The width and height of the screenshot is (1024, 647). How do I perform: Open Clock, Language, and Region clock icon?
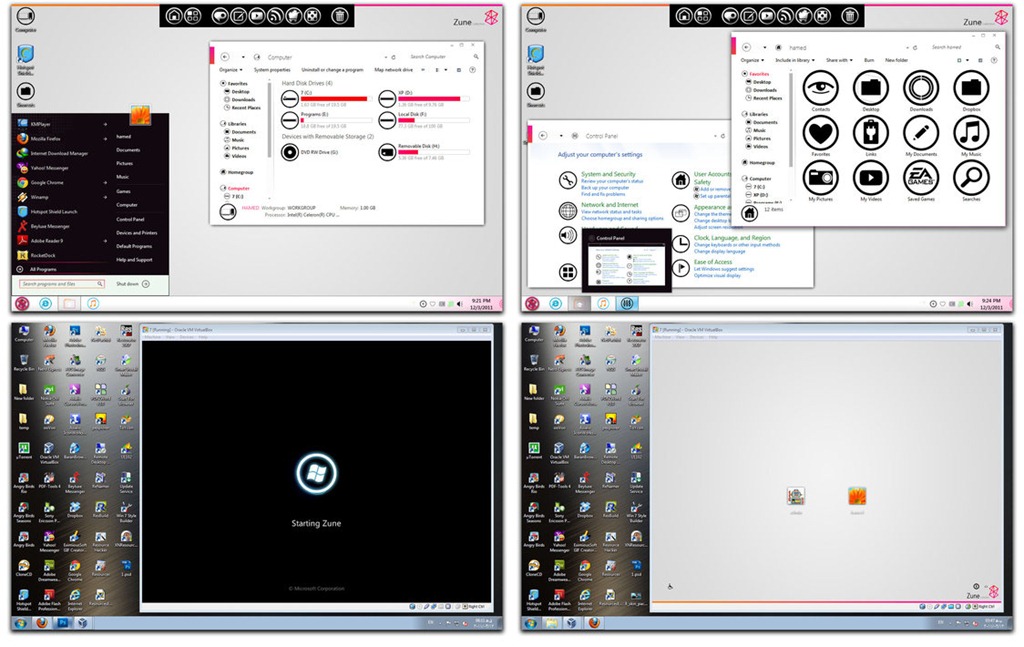(x=681, y=244)
